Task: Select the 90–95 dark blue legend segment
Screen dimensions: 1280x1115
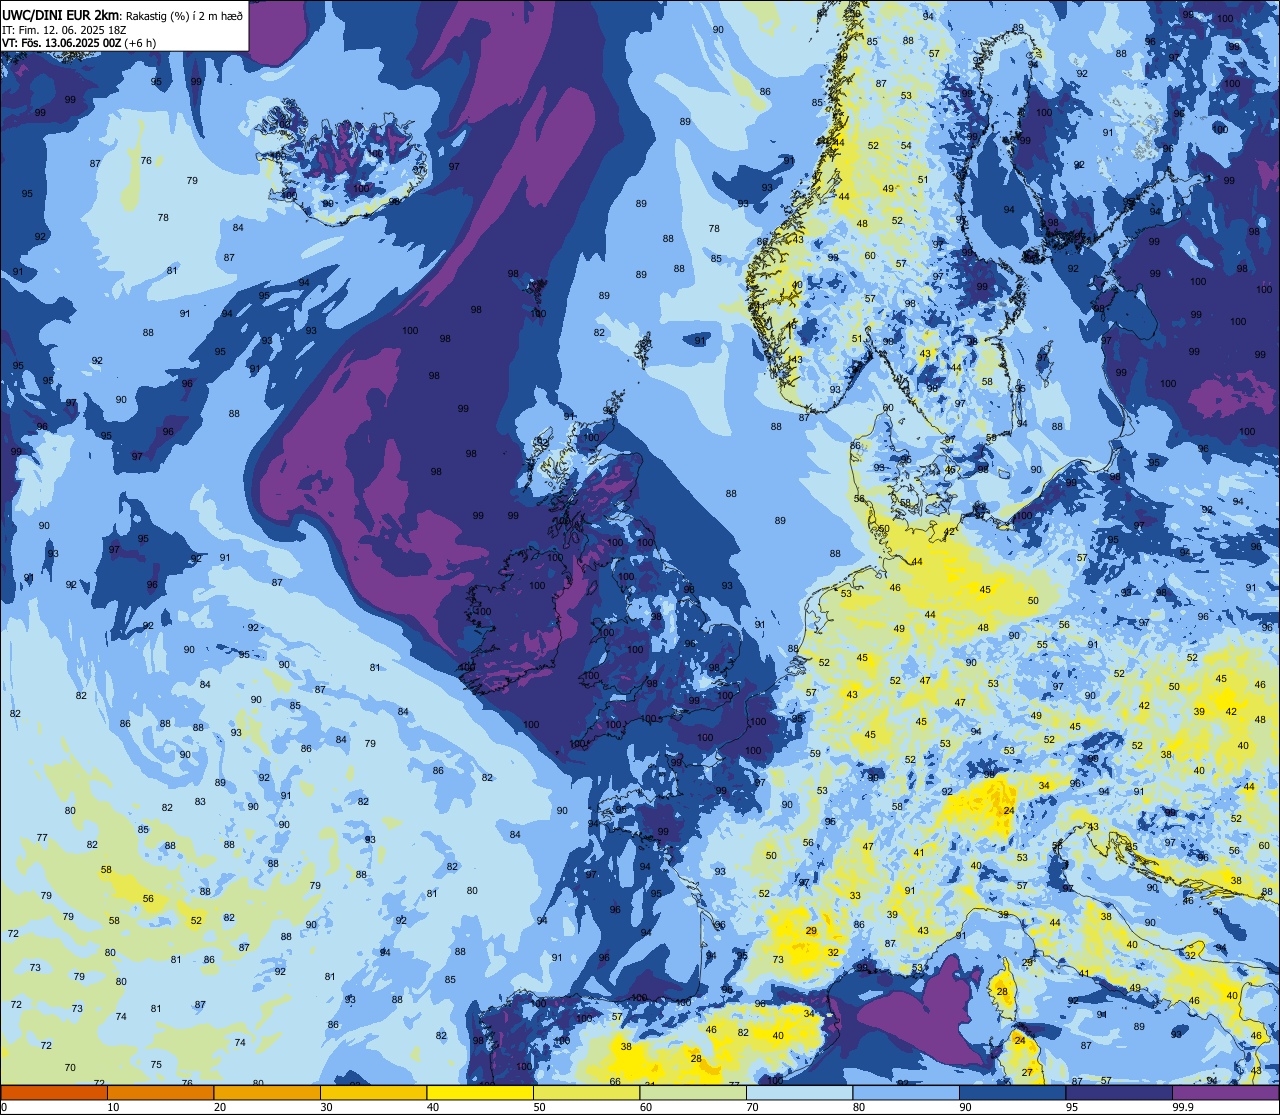Action: (x=1012, y=1092)
